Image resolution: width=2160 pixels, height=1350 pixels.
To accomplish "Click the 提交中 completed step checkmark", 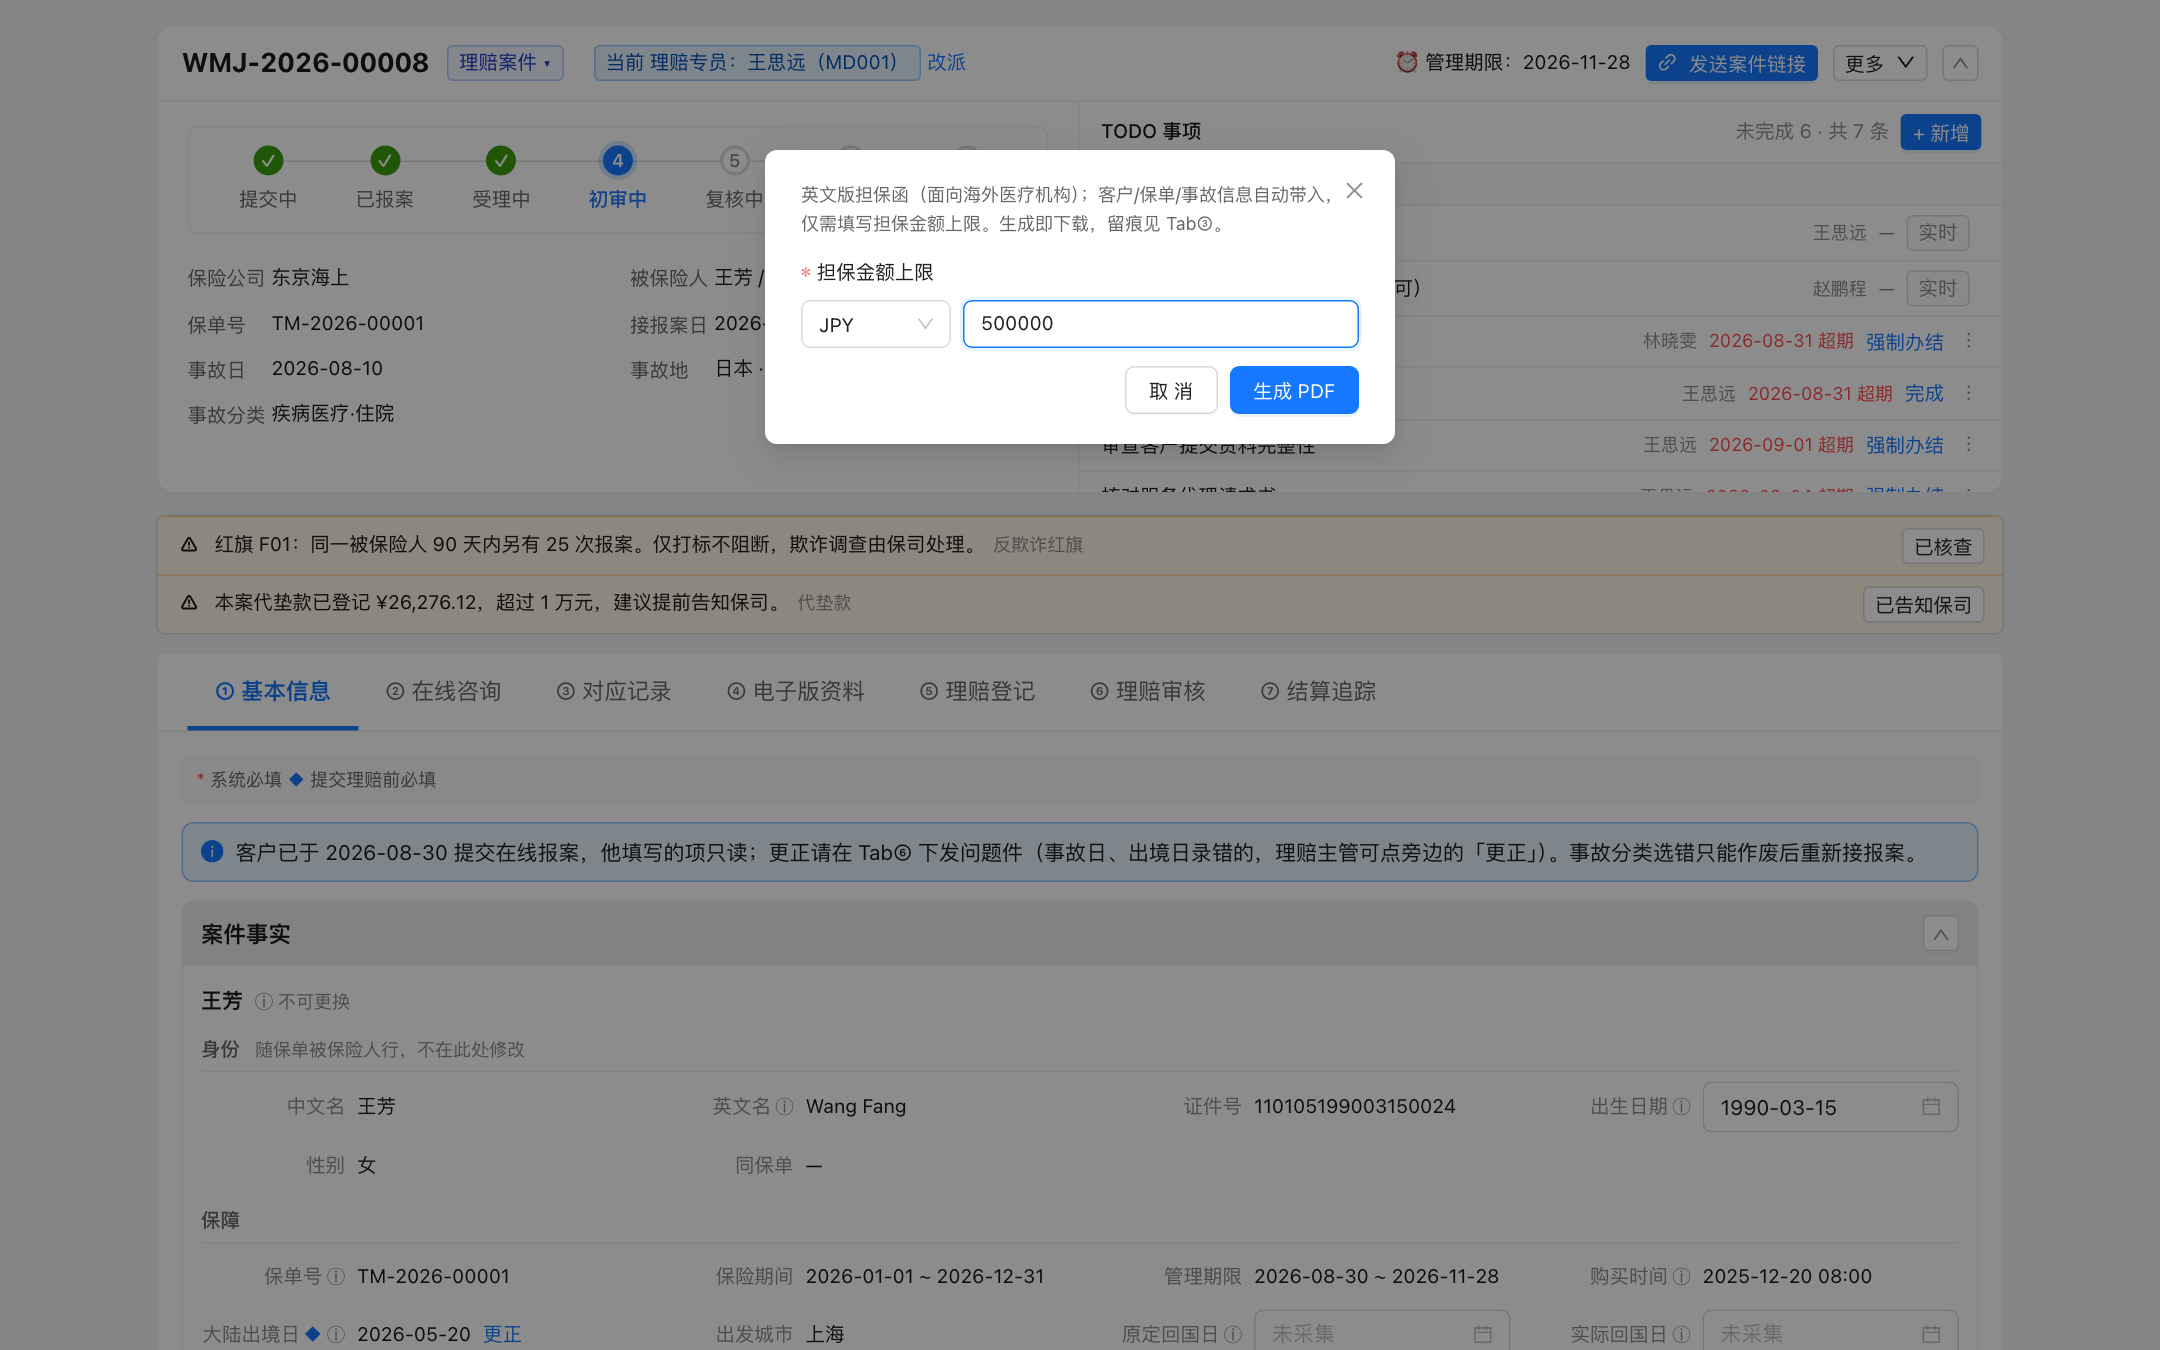I will [x=268, y=160].
